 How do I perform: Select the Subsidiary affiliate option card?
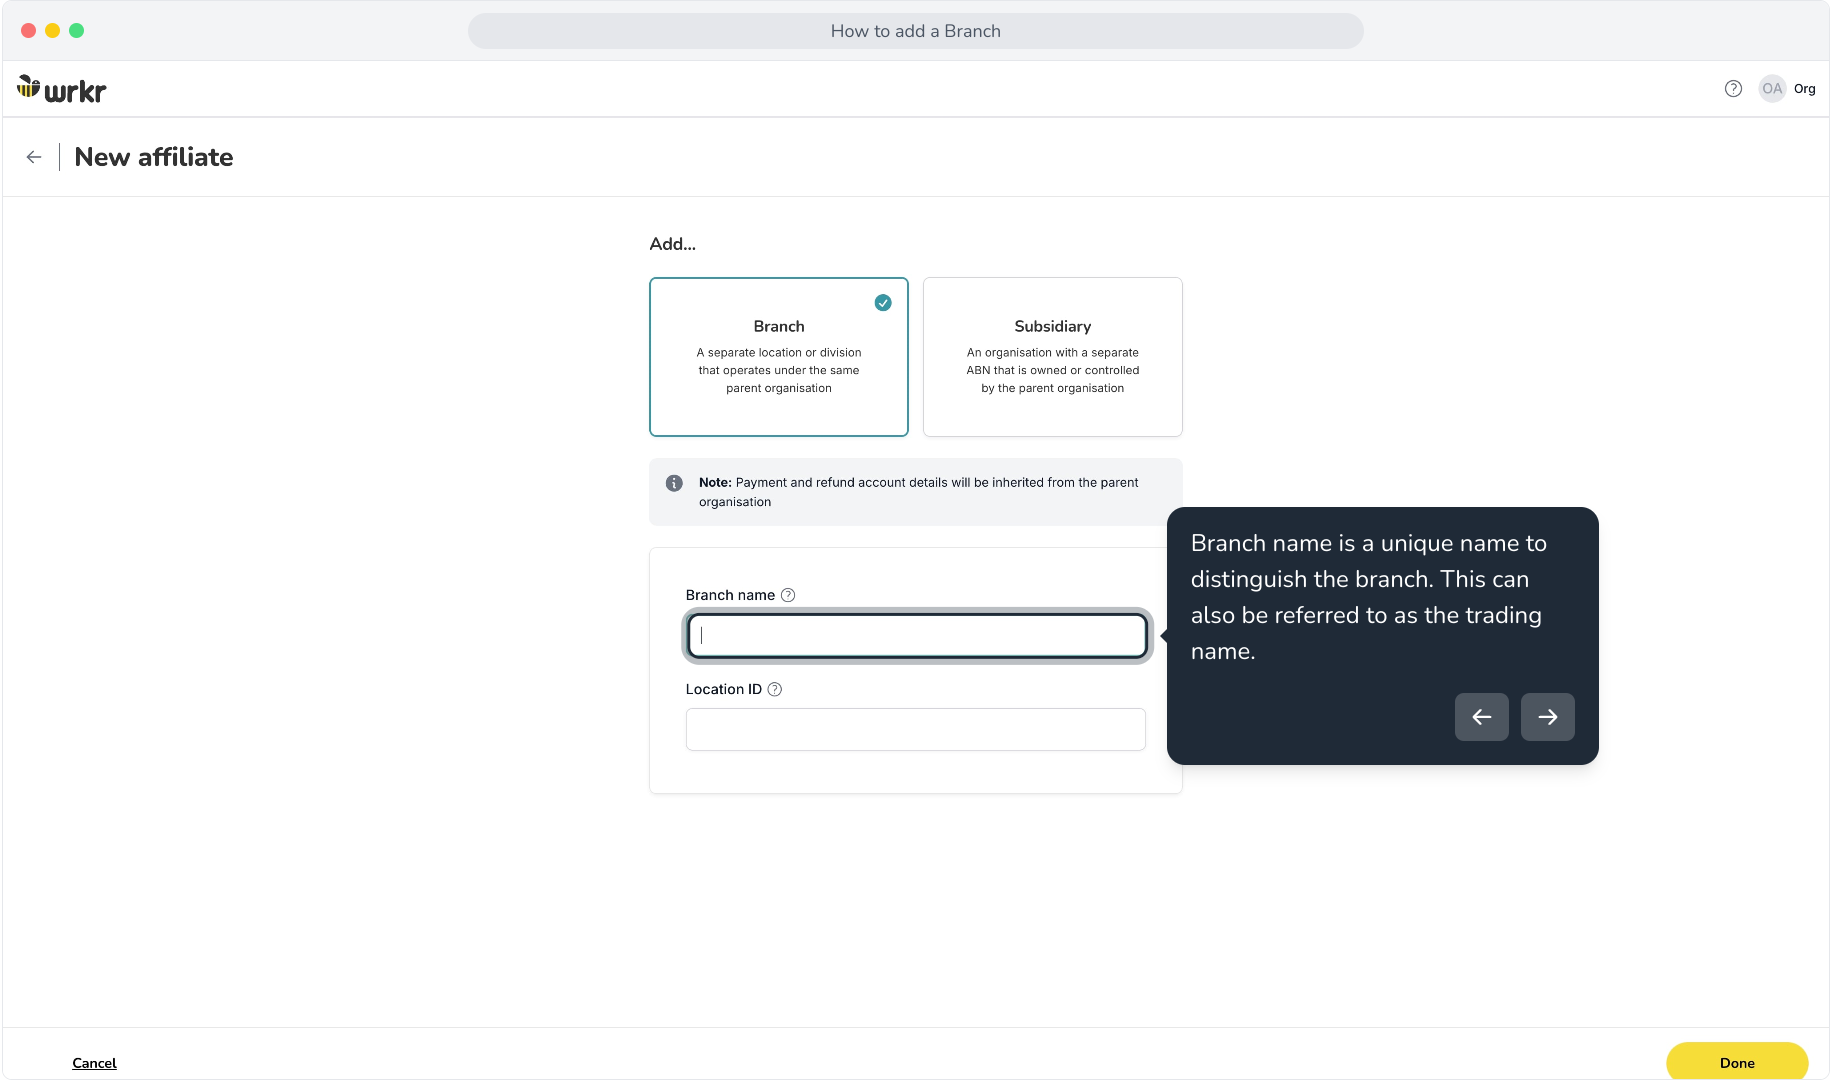pyautogui.click(x=1053, y=357)
